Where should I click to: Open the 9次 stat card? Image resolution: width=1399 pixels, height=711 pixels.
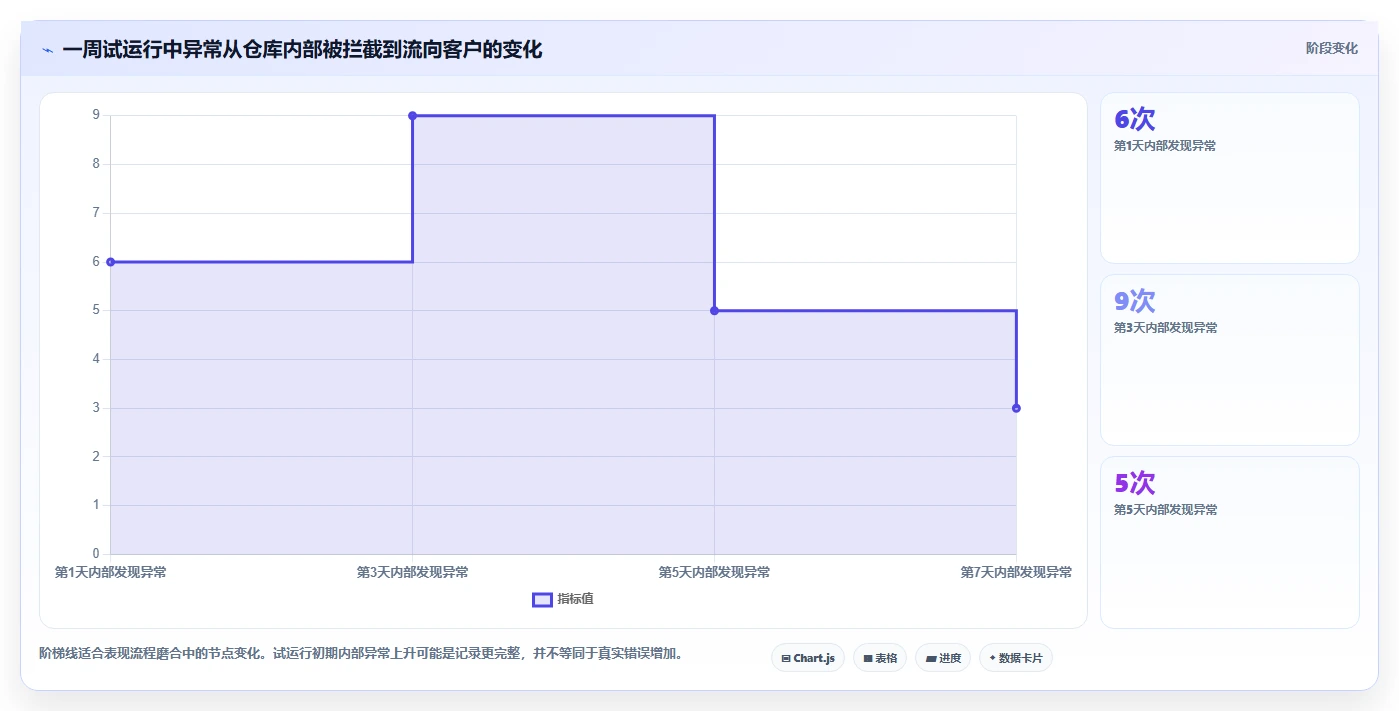(1230, 360)
